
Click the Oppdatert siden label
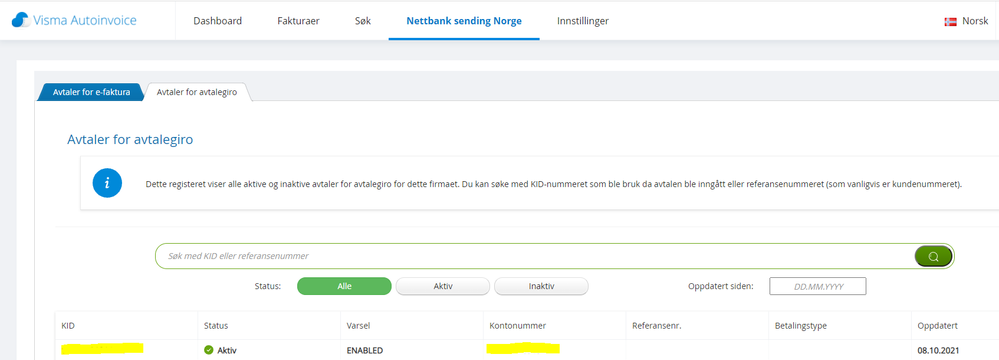tap(721, 286)
